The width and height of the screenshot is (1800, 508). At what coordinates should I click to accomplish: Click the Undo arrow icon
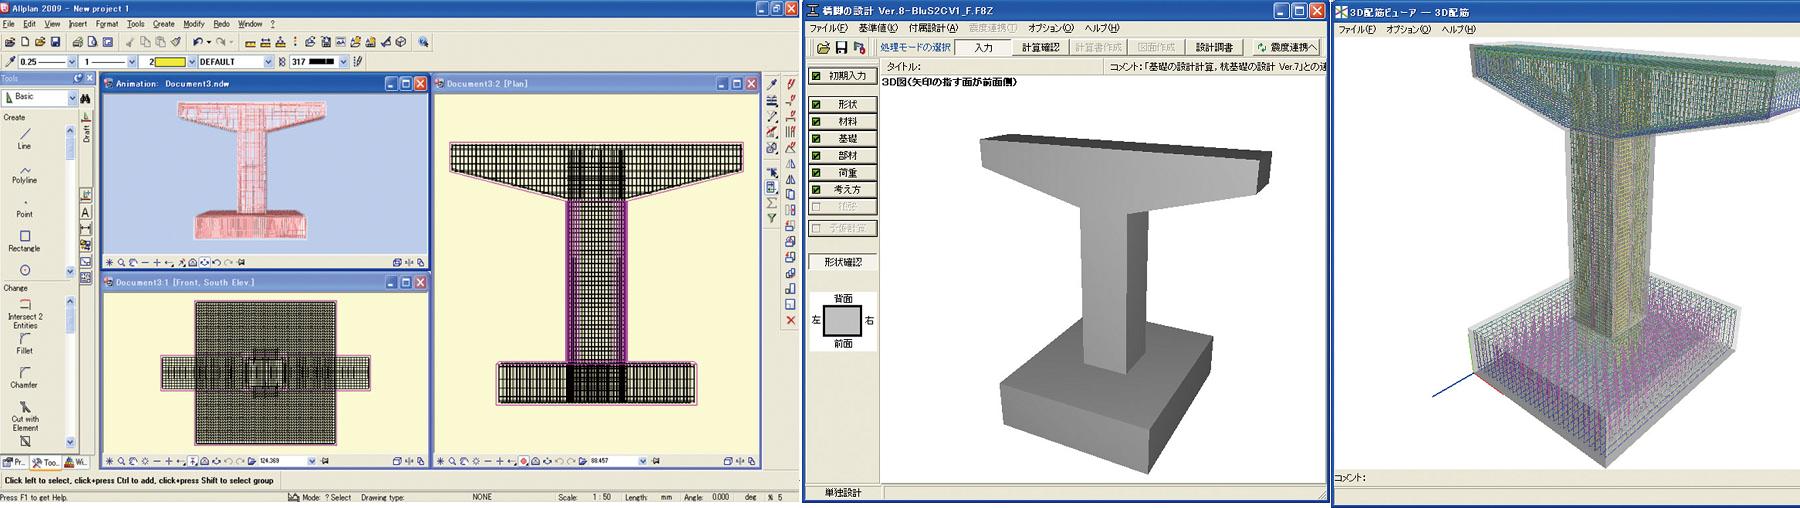pos(198,42)
